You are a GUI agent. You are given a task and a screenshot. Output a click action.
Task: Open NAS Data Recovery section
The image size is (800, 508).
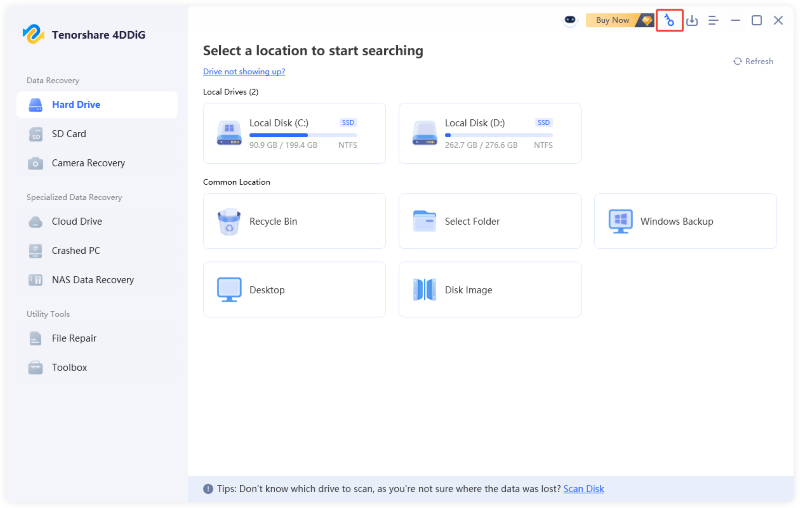tap(97, 280)
